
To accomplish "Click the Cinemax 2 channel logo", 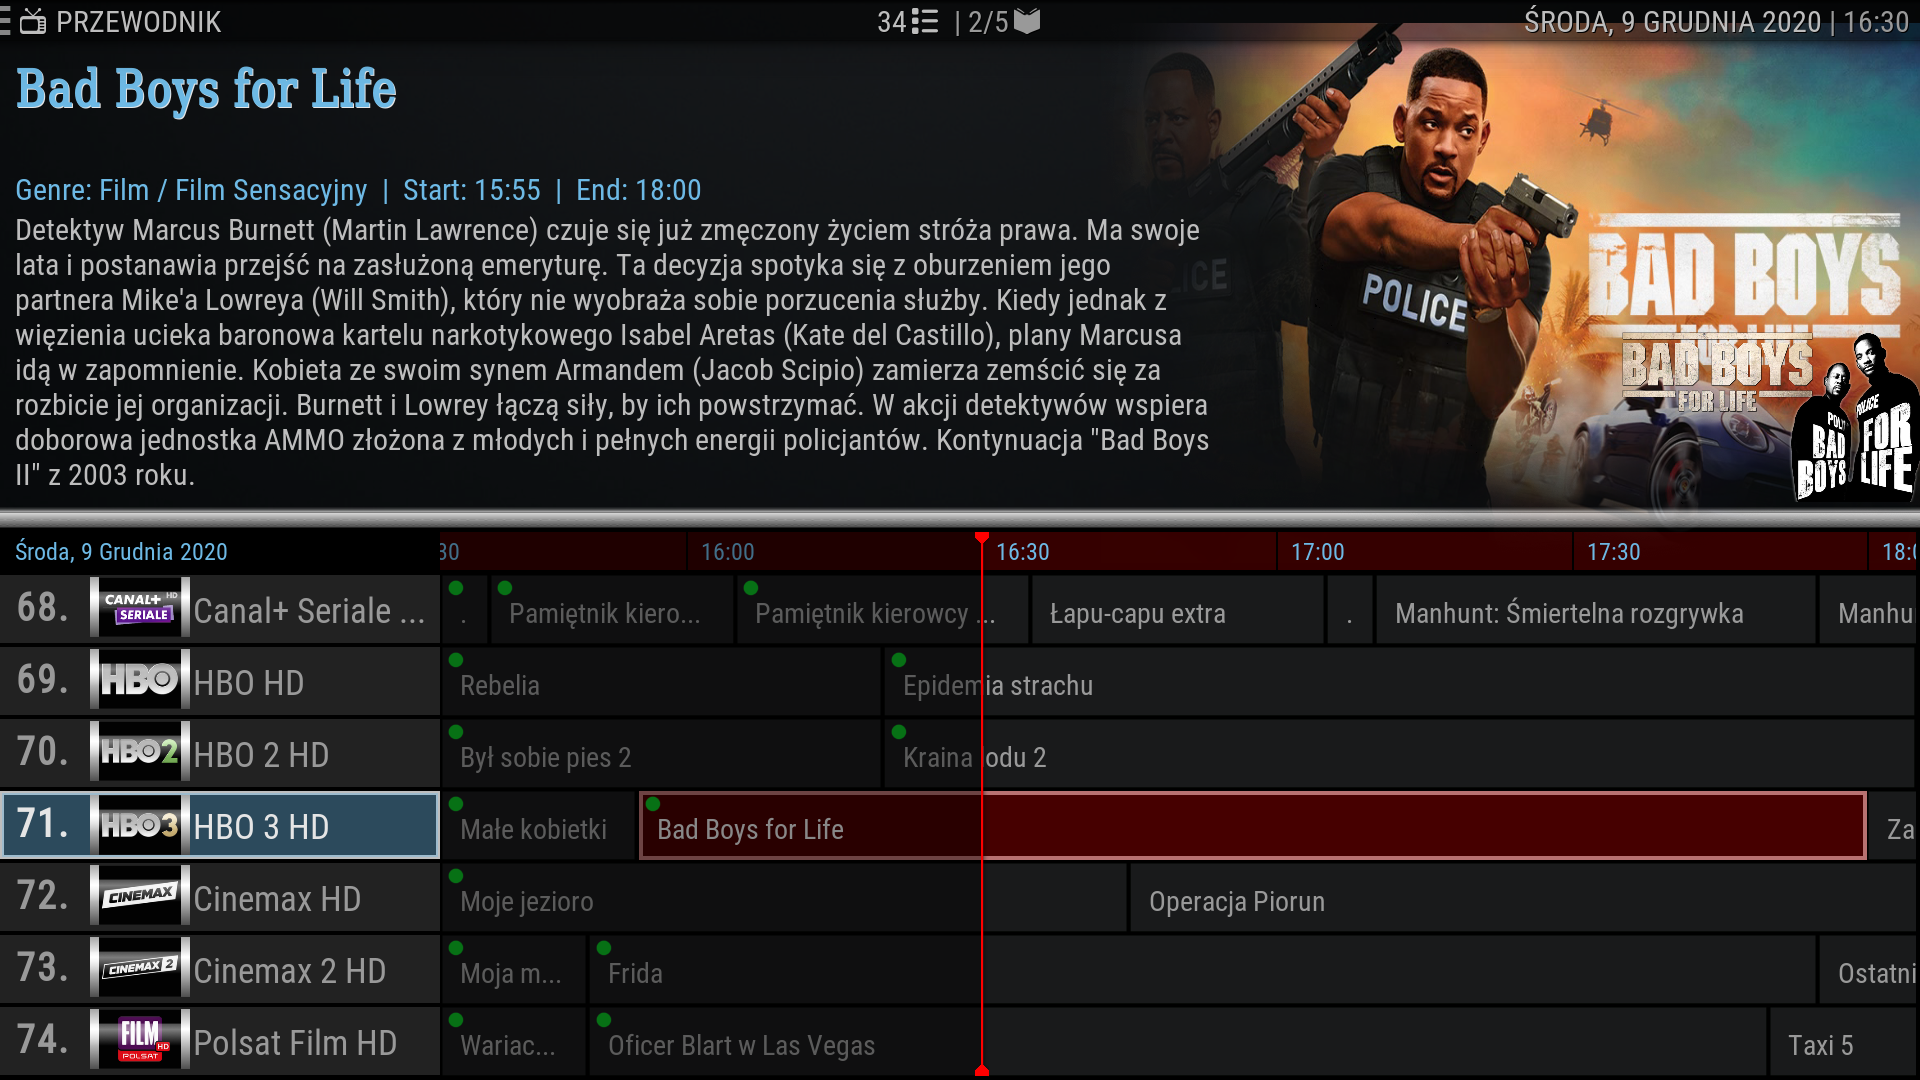I will point(139,969).
